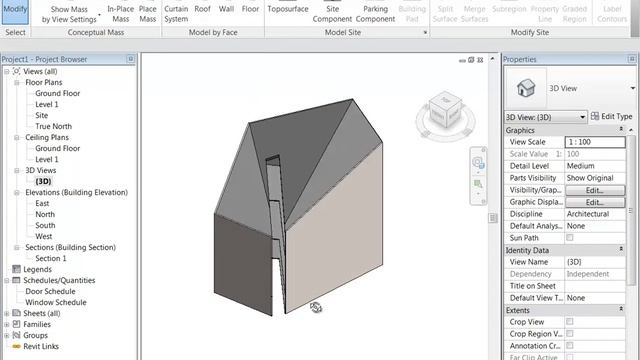Open the North elevation view
The image size is (640, 360).
click(45, 215)
